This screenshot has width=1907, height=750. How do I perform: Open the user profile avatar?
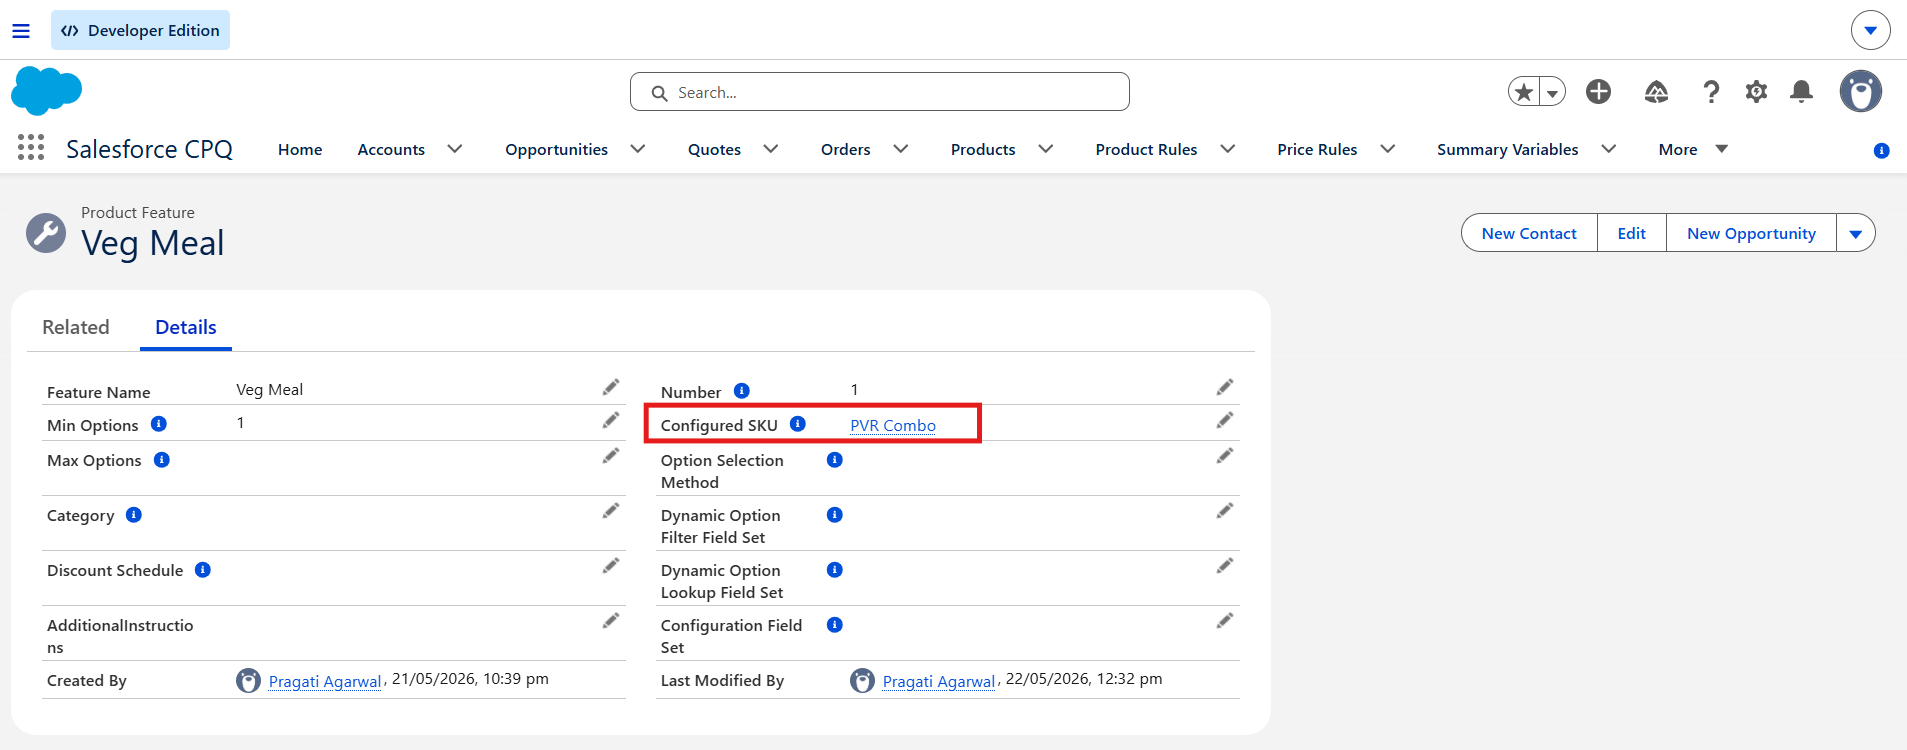click(x=1861, y=92)
